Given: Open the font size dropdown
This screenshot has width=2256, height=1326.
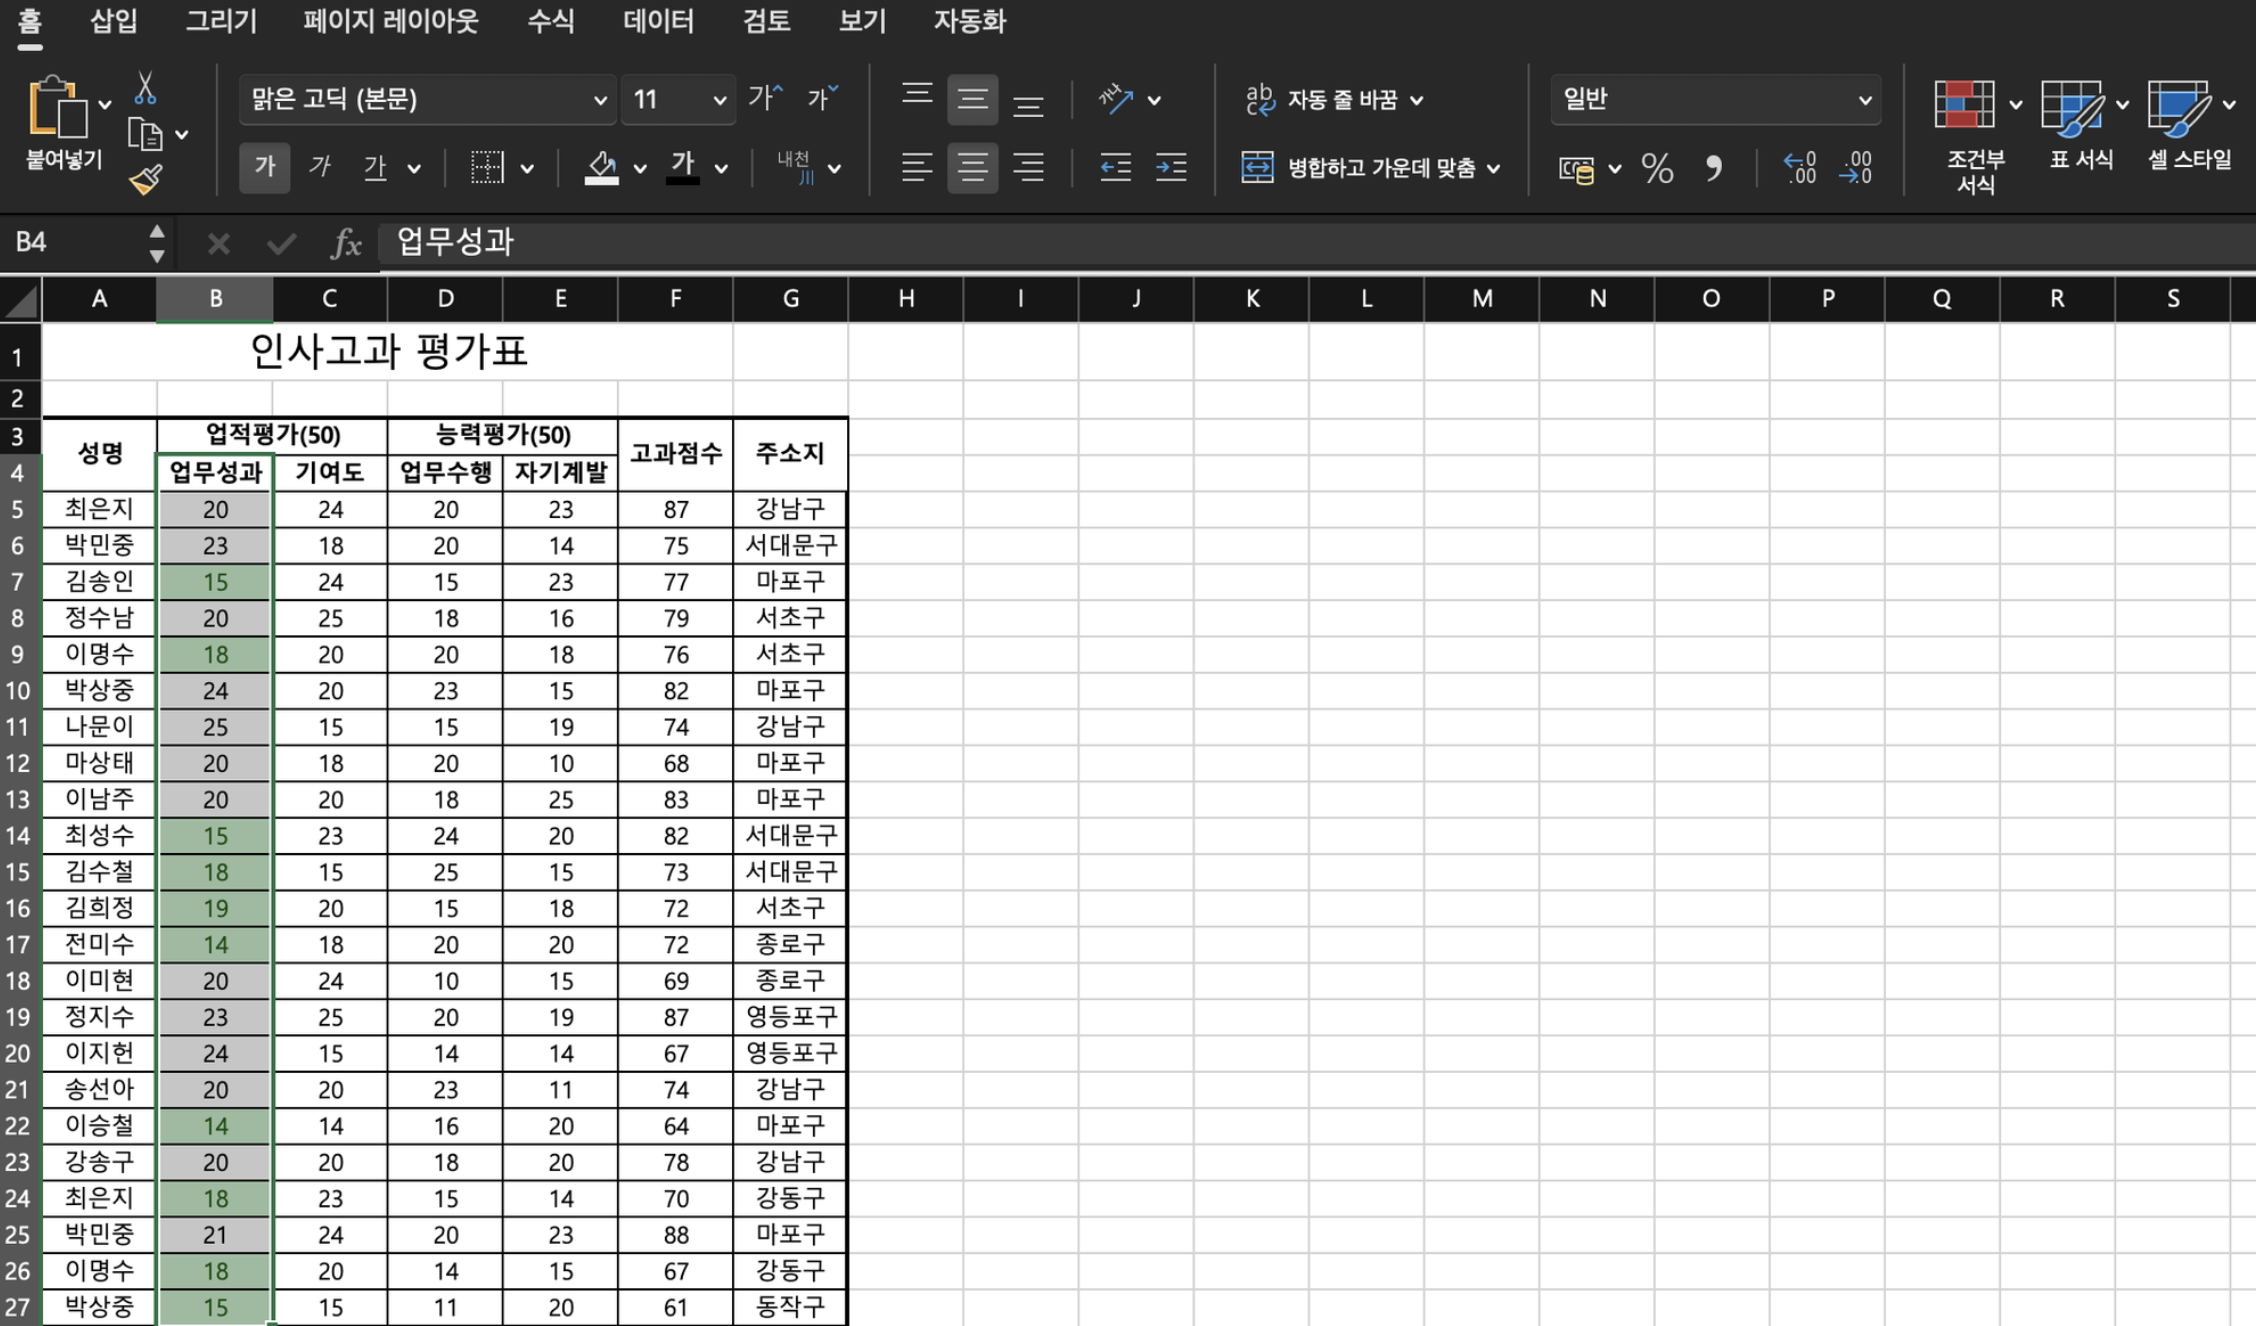Looking at the screenshot, I should coord(719,100).
